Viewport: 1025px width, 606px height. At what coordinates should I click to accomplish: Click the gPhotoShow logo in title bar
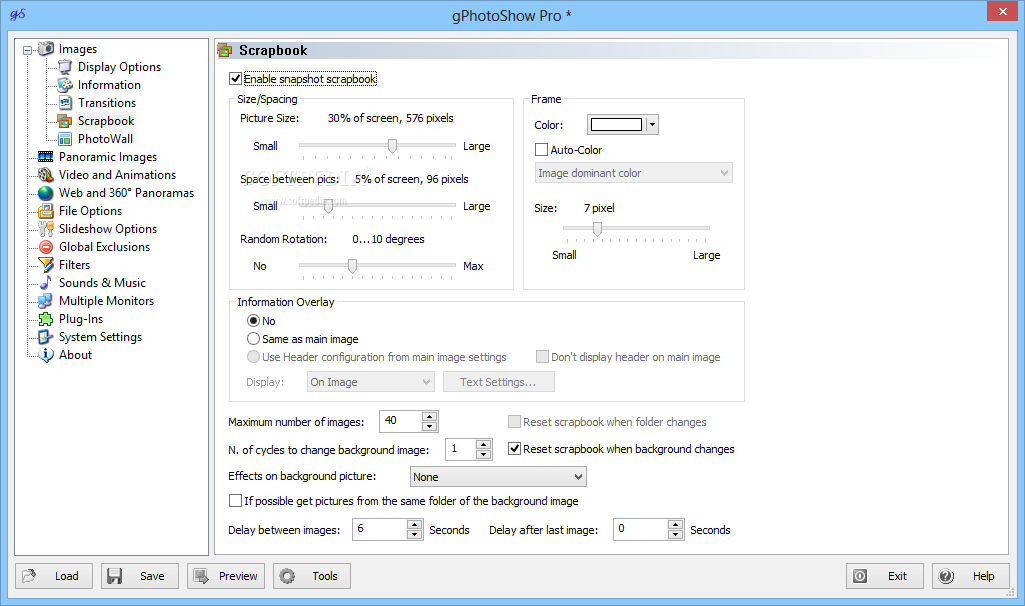pos(18,14)
